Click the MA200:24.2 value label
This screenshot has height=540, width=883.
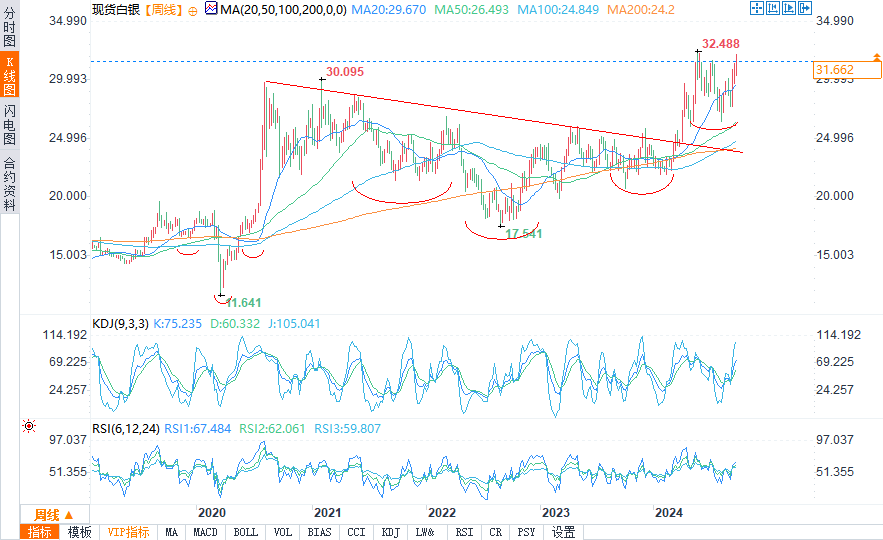pyautogui.click(x=641, y=10)
